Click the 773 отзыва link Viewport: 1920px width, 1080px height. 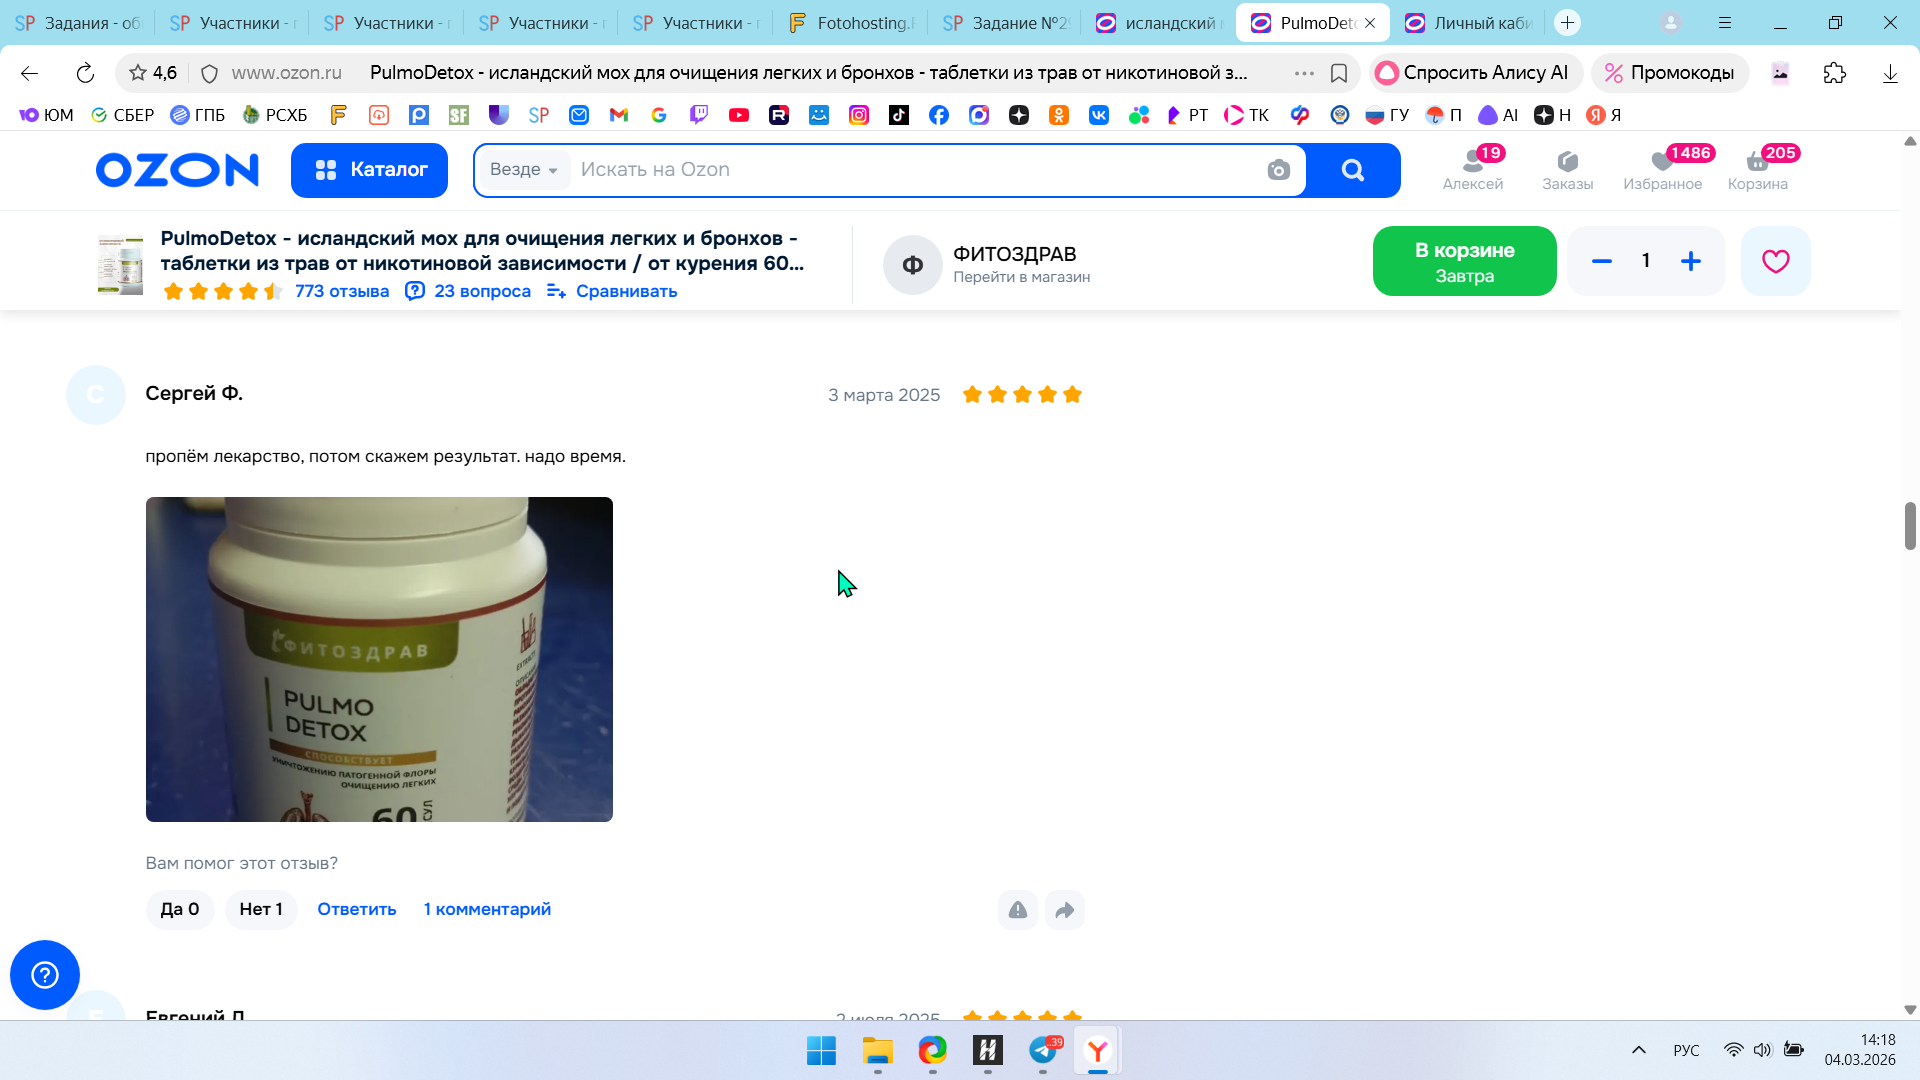point(342,291)
